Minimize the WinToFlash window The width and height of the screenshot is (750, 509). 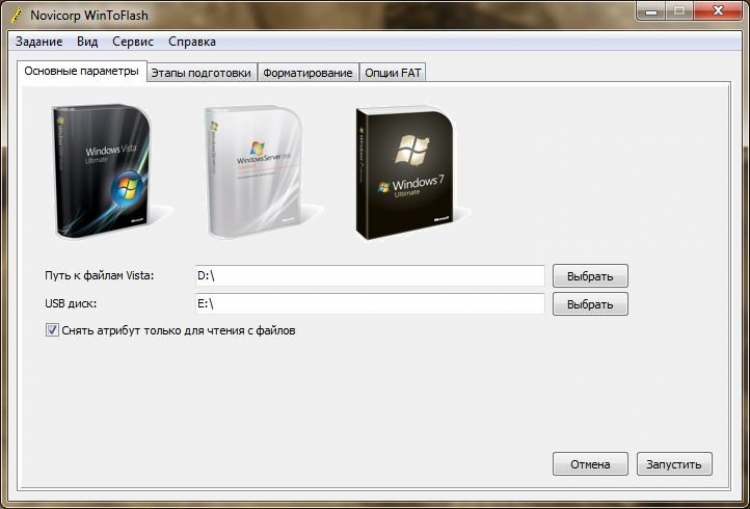pos(651,11)
